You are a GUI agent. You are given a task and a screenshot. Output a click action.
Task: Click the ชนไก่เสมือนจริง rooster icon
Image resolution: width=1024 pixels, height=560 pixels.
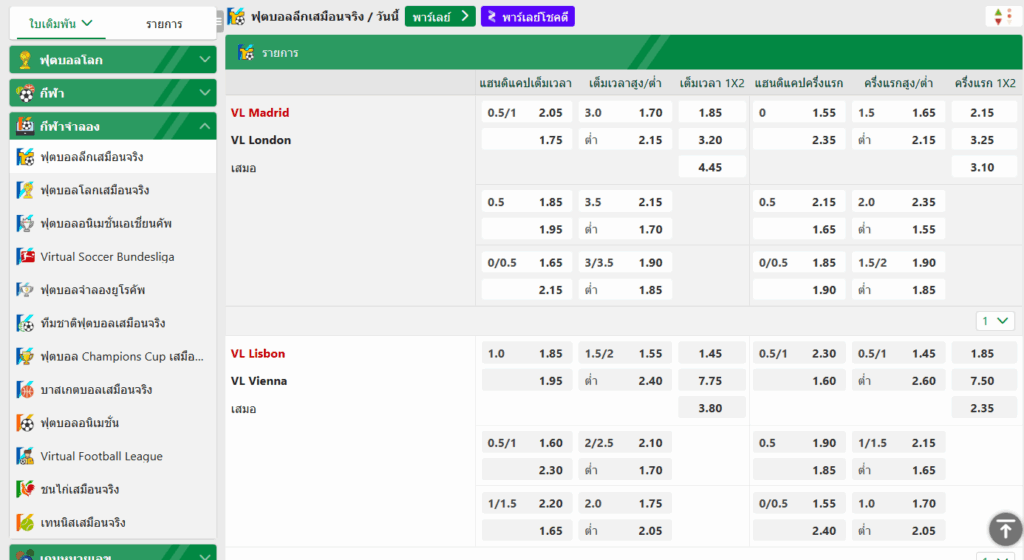click(x=25, y=490)
